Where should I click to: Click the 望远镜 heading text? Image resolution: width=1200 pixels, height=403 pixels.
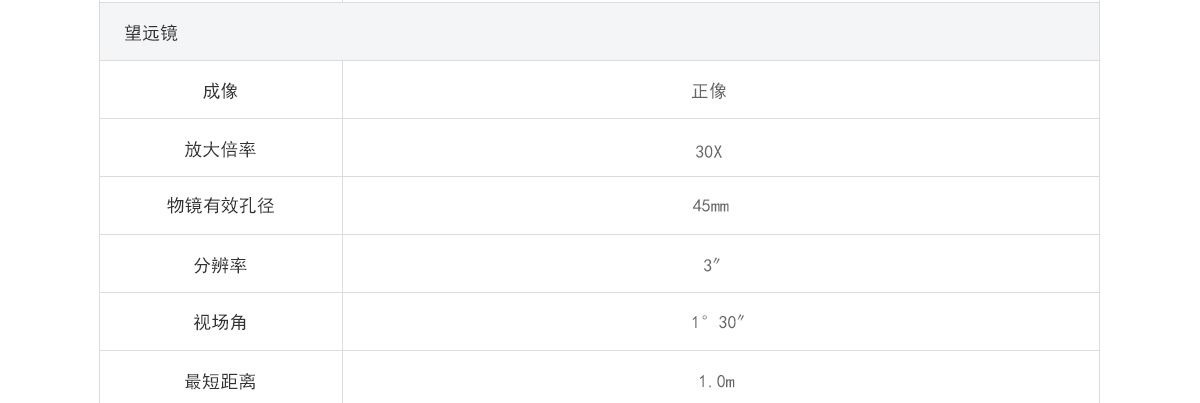pos(151,33)
